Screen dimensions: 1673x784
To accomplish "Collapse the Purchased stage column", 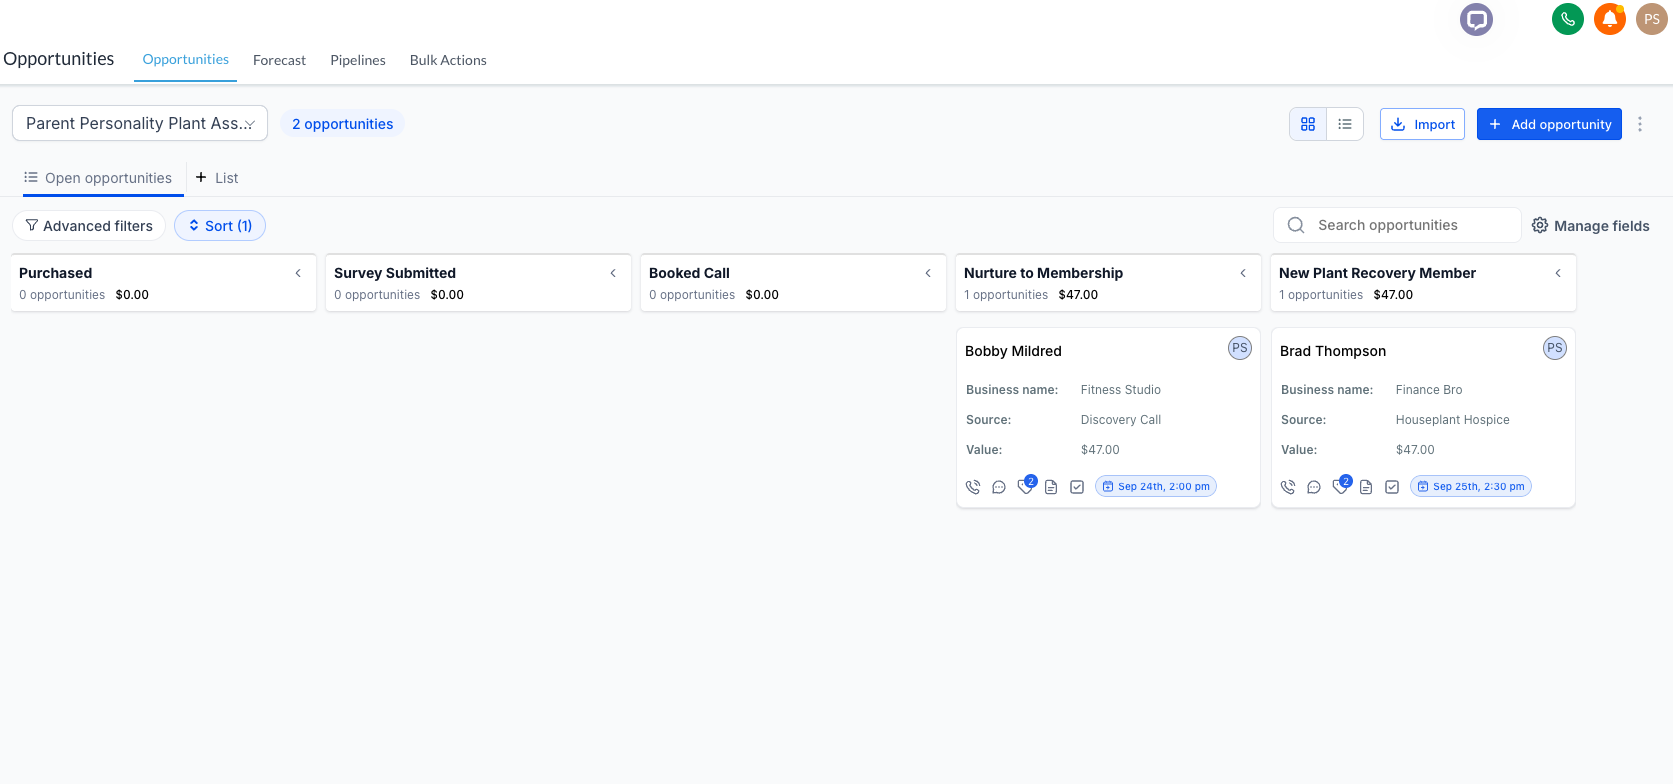I will tap(298, 273).
